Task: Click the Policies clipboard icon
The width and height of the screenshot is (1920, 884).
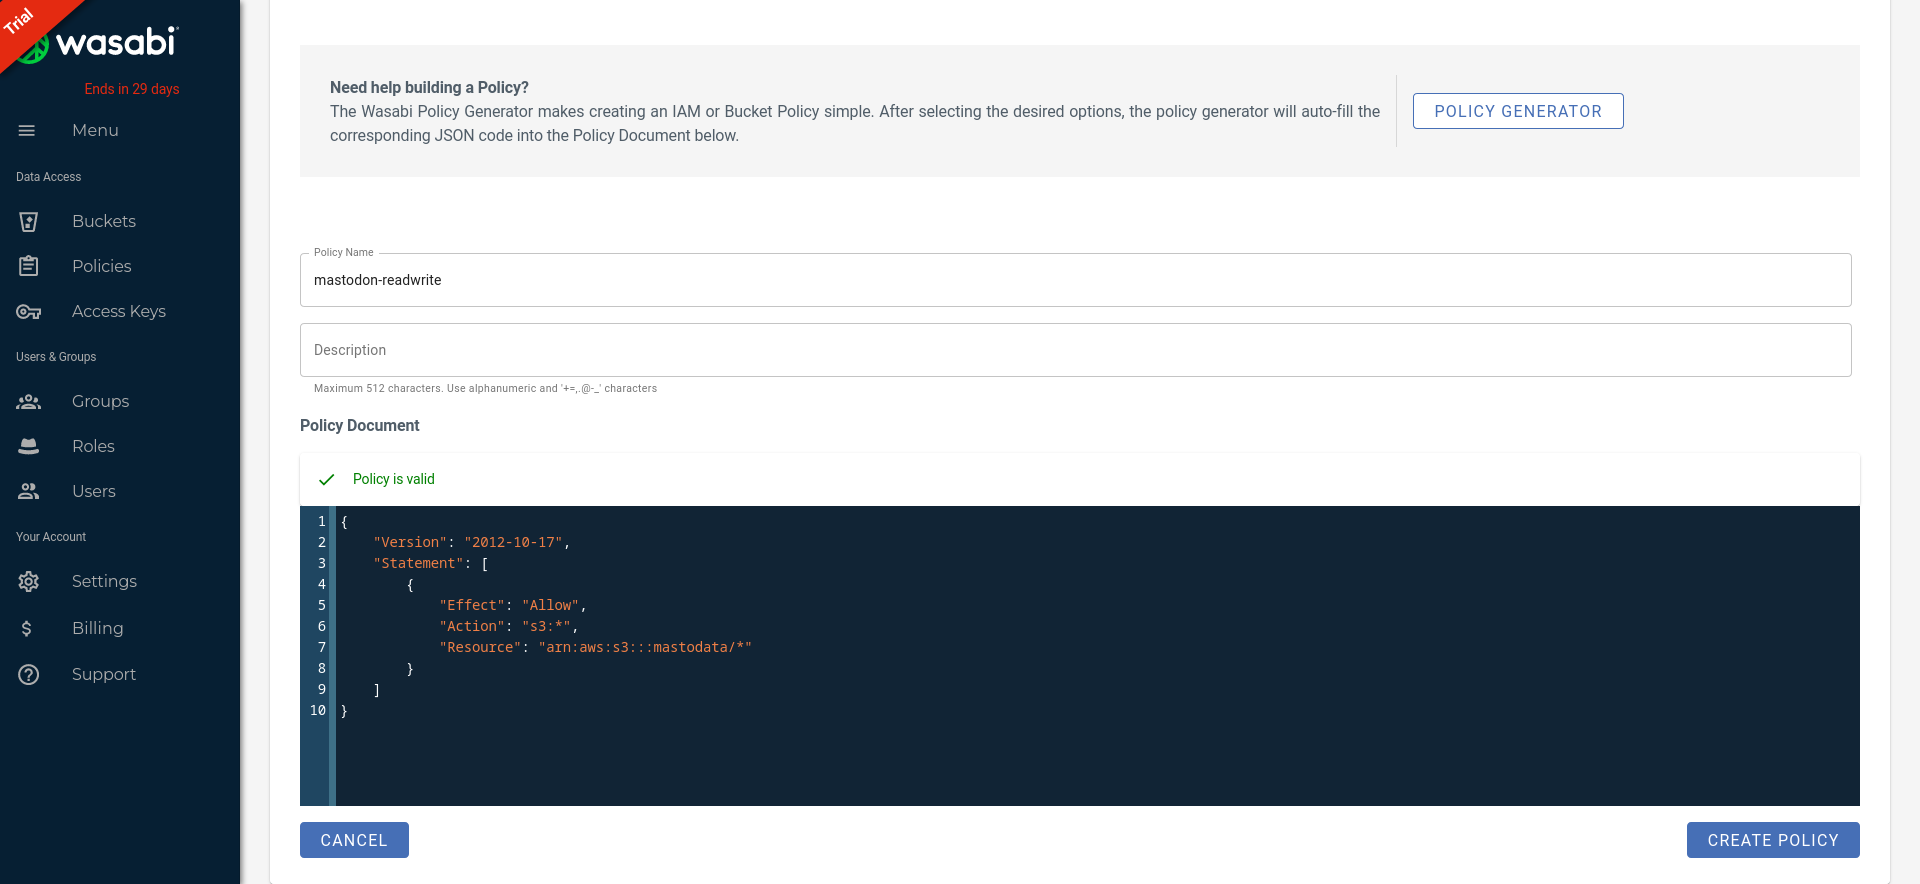Action: click(x=29, y=266)
